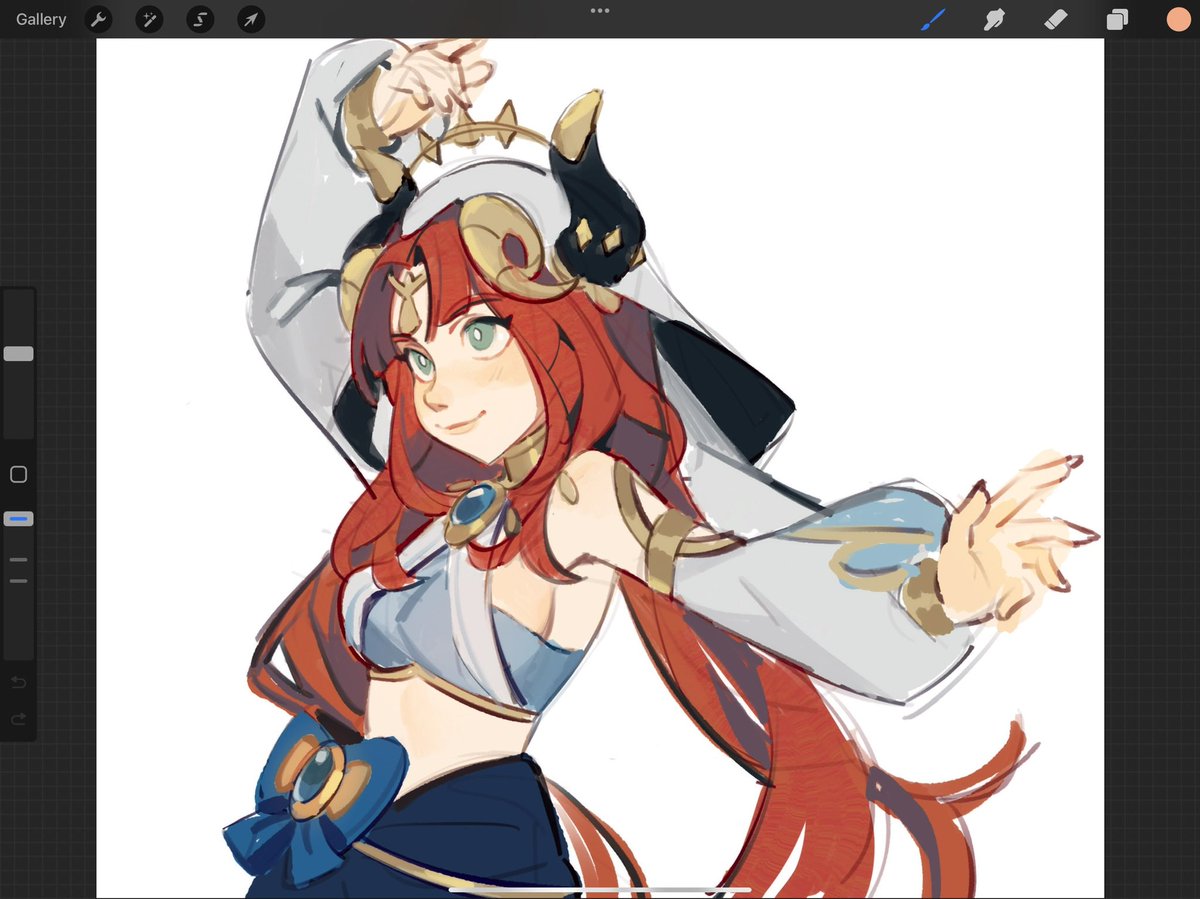Tap the brush opacity slider handle

[x=18, y=519]
